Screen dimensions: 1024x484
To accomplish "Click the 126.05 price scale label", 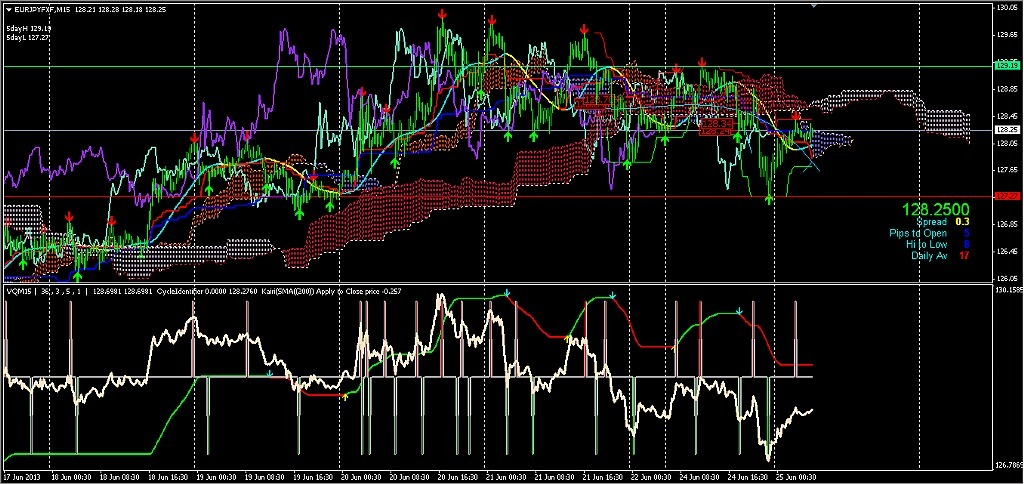I will tap(1006, 278).
